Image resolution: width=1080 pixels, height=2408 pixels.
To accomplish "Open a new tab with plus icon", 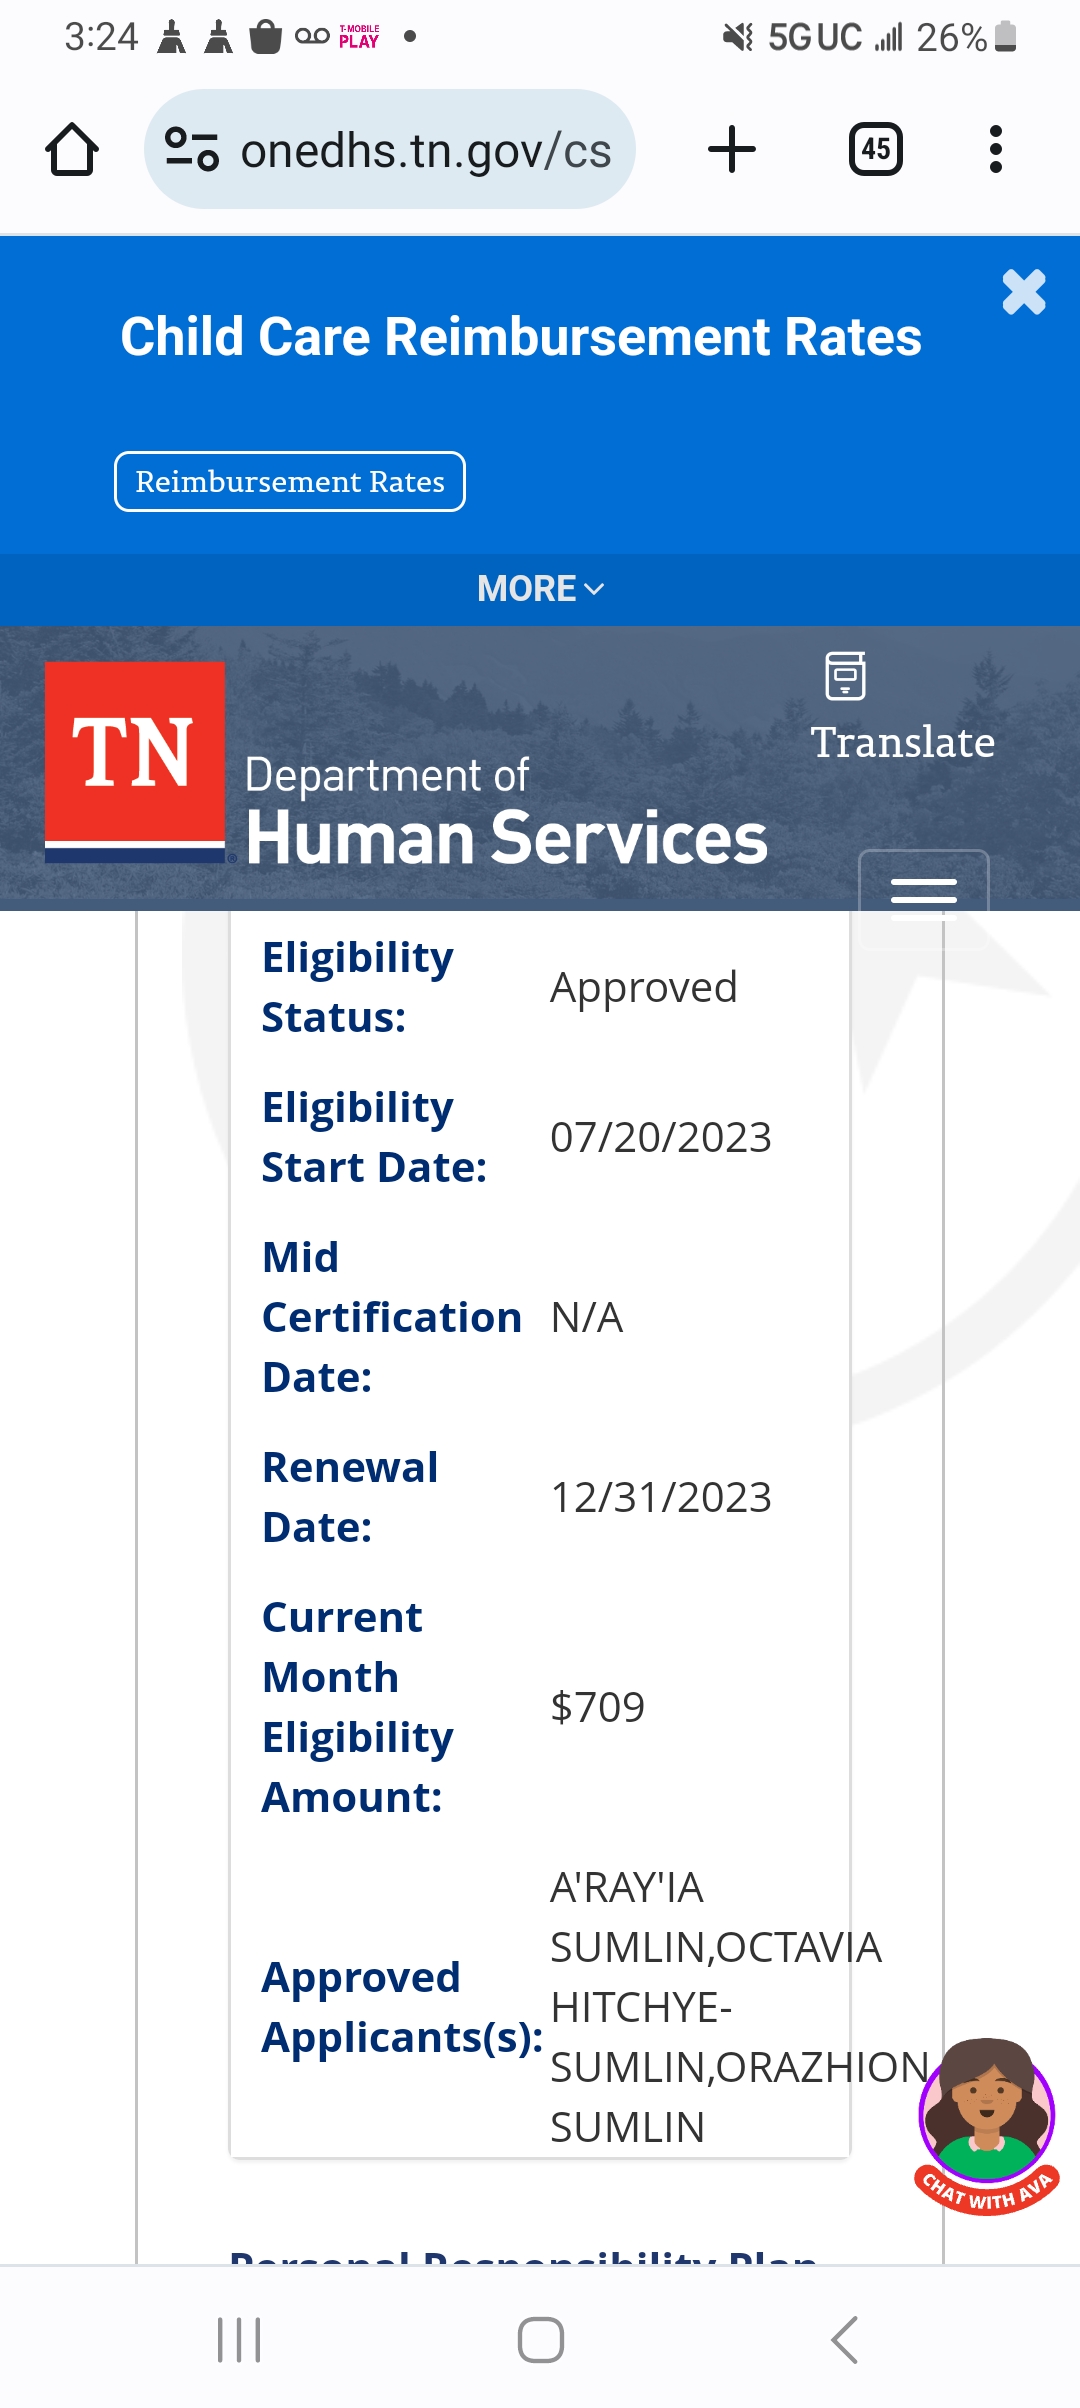I will point(732,150).
